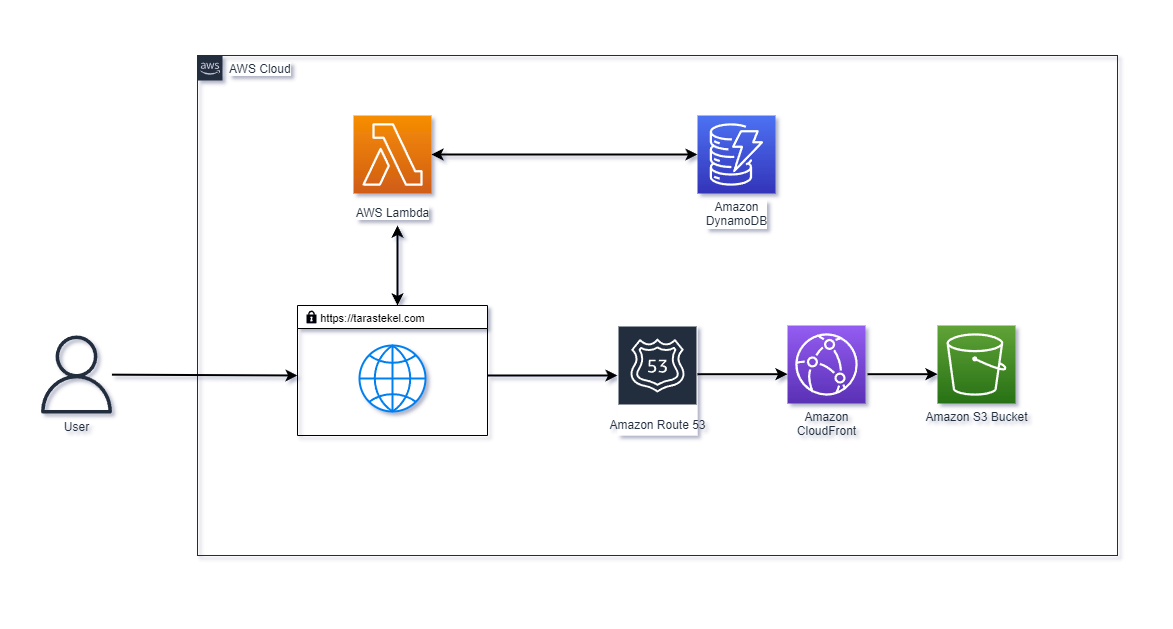Click the green Amazon S3 bucket icon

pyautogui.click(x=976, y=364)
